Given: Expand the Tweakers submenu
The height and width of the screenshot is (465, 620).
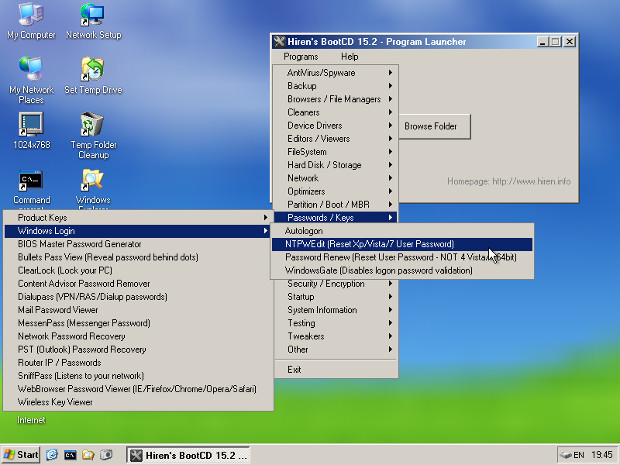Looking at the screenshot, I should point(336,336).
